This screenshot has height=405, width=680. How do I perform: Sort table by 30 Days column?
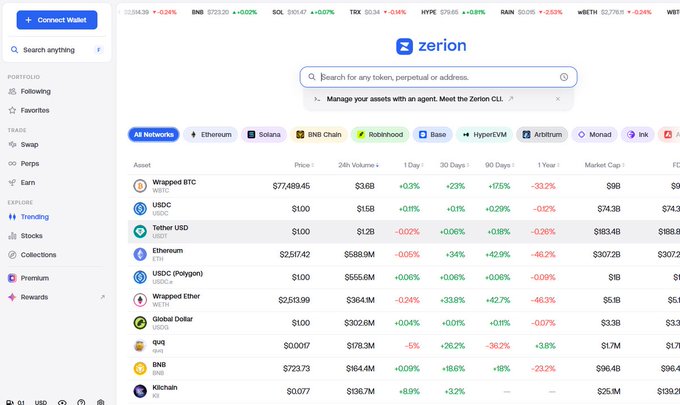coord(454,165)
